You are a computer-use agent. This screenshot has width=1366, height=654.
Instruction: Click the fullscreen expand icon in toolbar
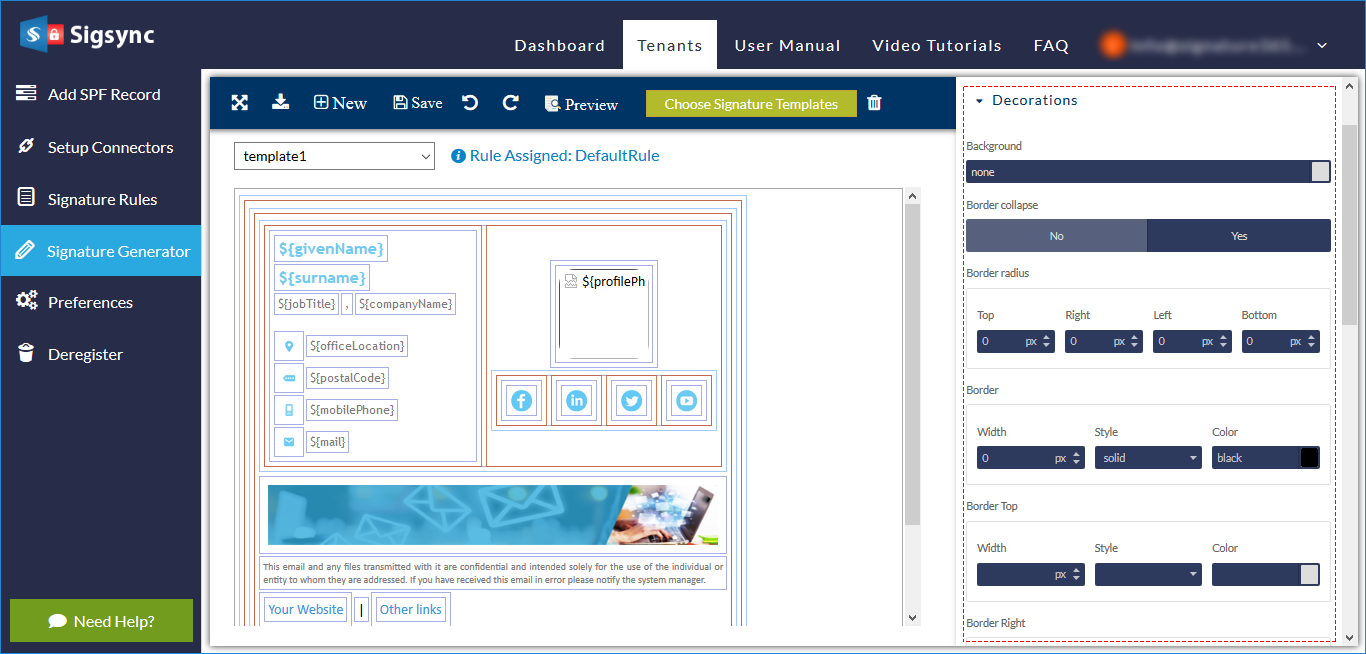pos(240,103)
